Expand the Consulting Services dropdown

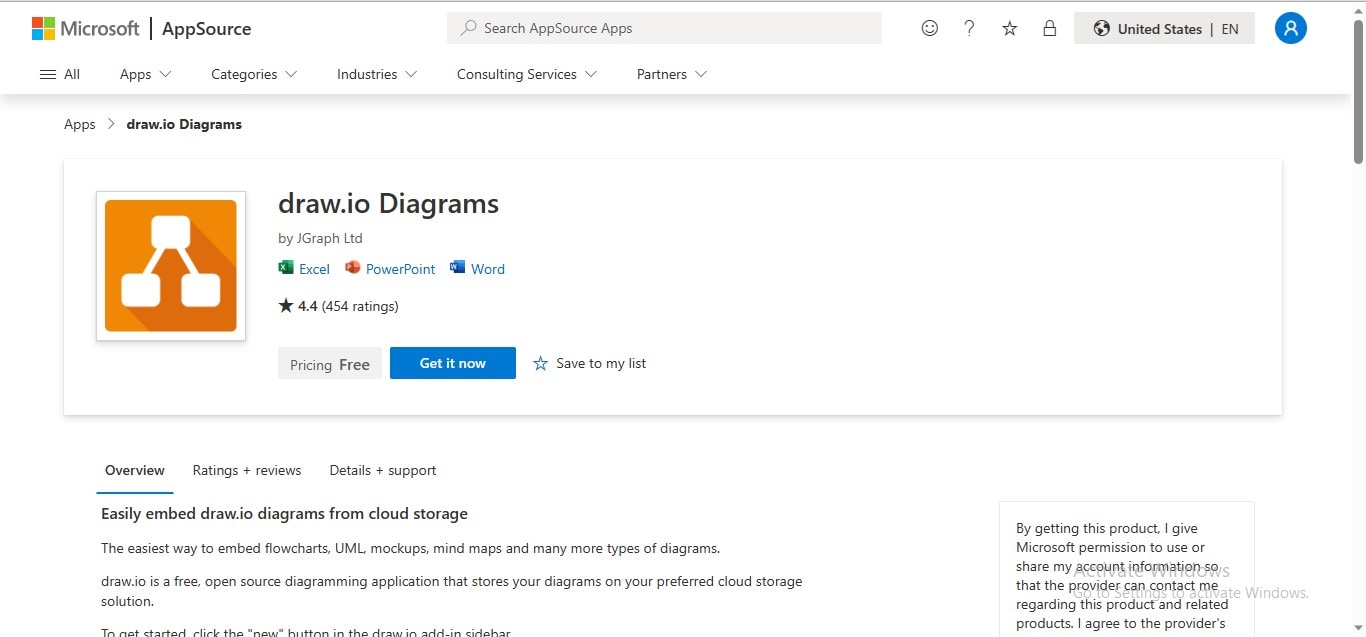pos(527,74)
